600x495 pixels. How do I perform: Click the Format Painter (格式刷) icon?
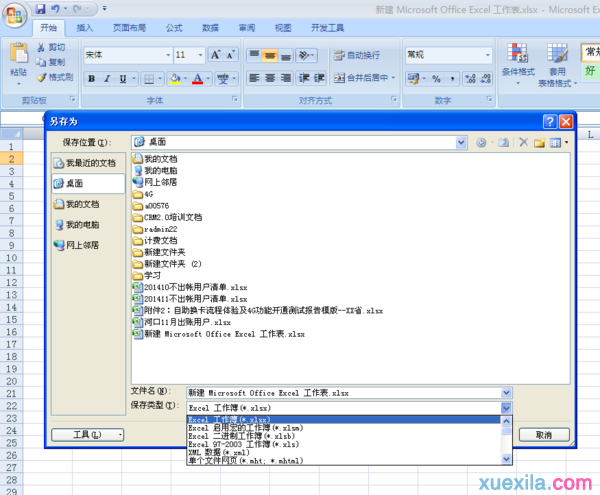(x=41, y=77)
